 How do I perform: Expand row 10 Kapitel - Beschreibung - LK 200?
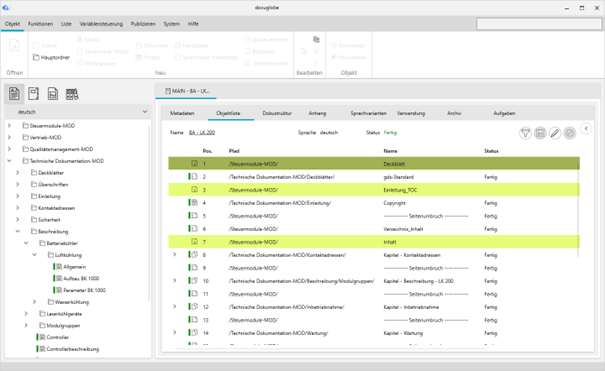175,281
